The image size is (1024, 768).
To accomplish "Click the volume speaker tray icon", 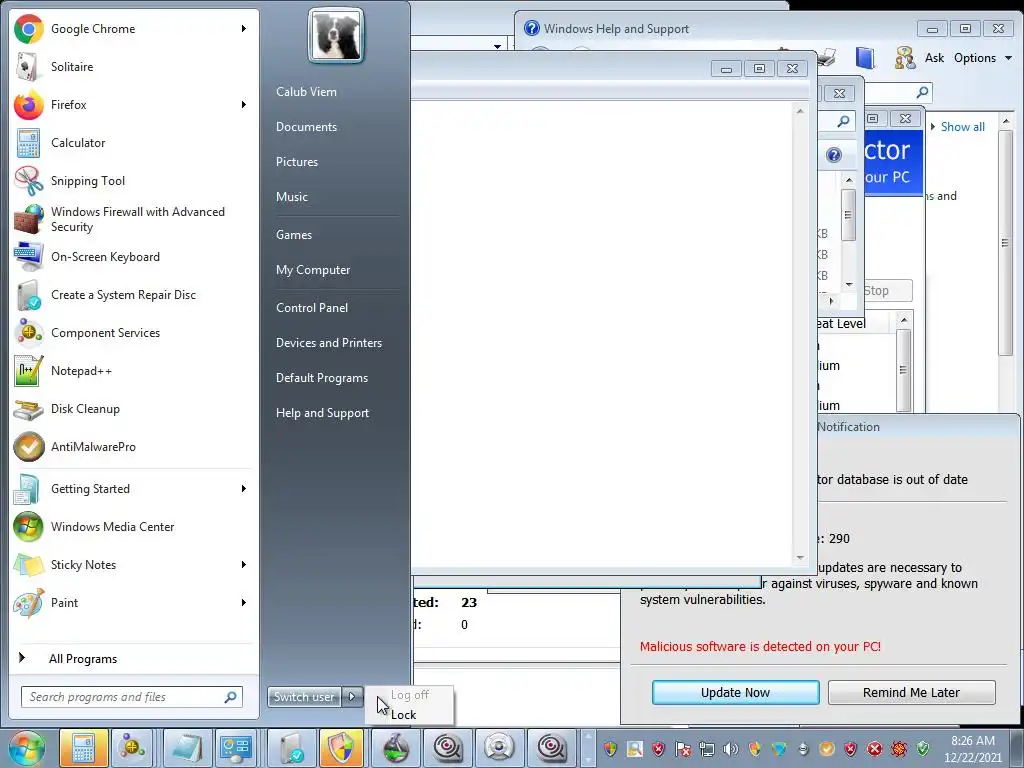I will point(730,748).
